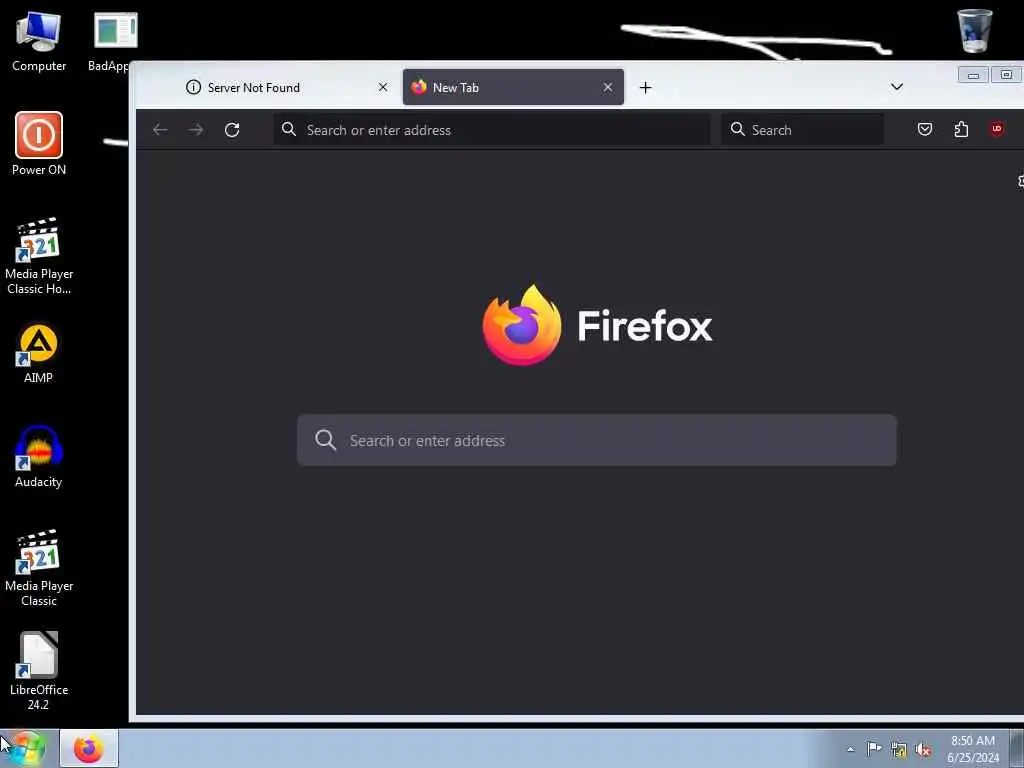Click the Firefox taskbar button
Viewport: 1024px width, 768px height.
[89, 748]
